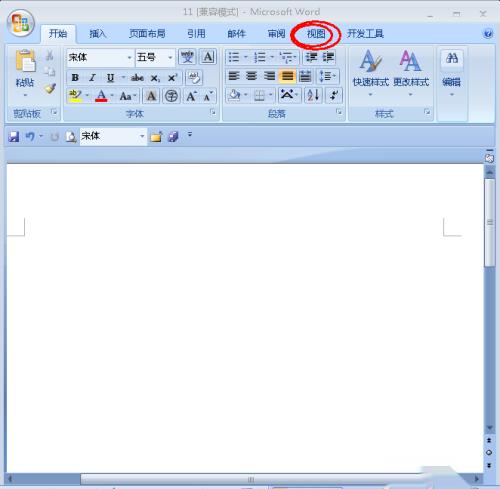Open the Font dialog launcher (字体)

213,112
